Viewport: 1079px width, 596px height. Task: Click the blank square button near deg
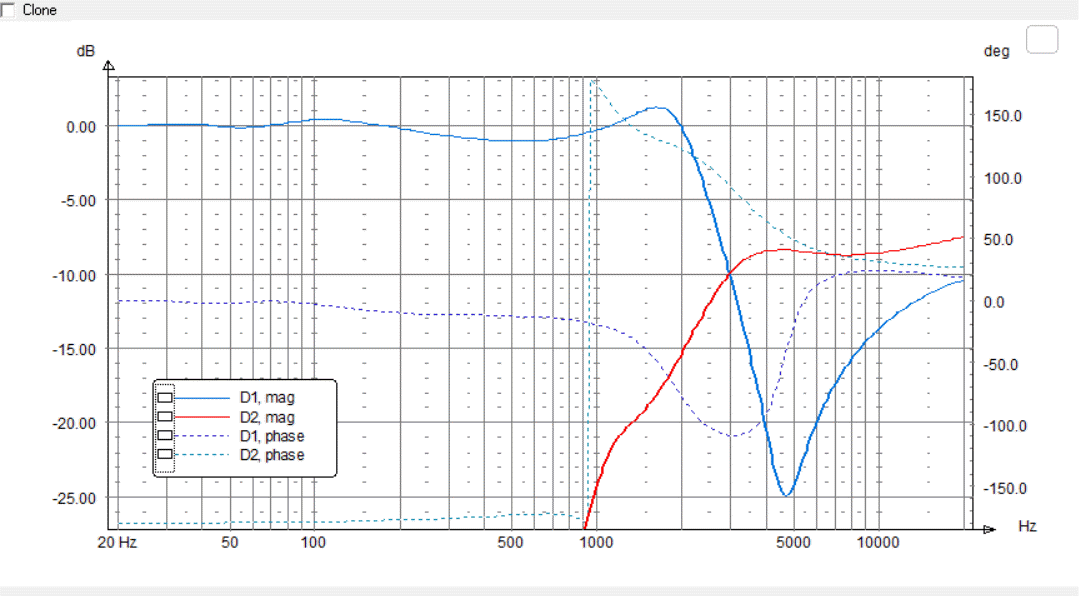pos(1042,39)
